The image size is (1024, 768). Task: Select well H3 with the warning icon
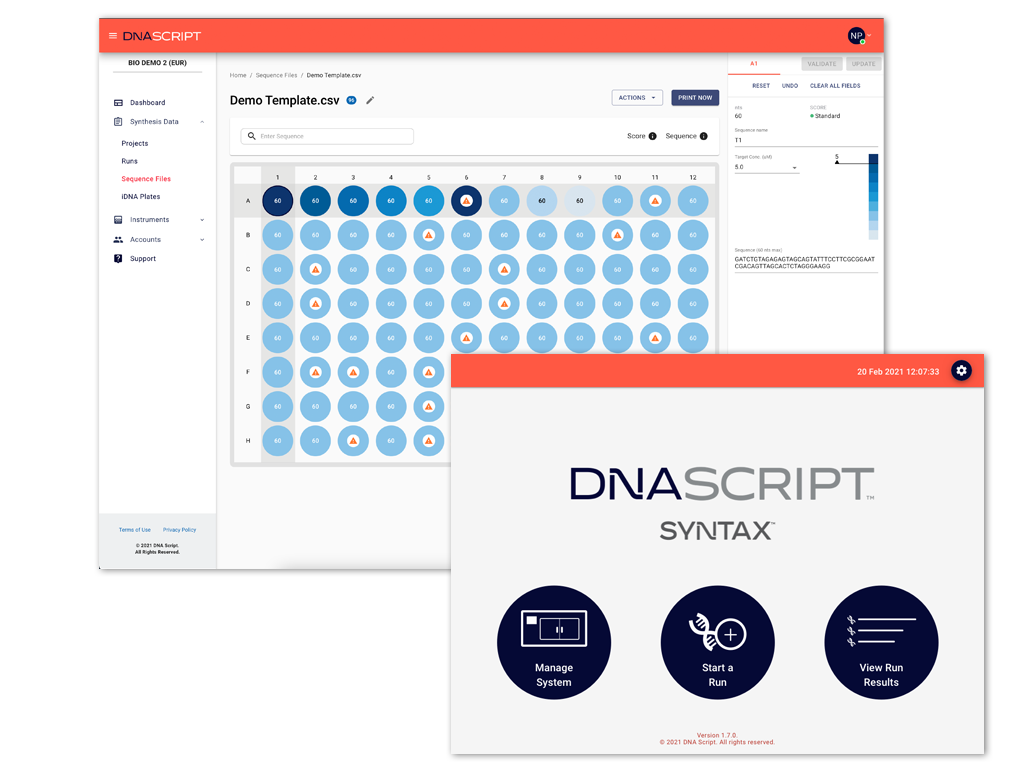(353, 441)
